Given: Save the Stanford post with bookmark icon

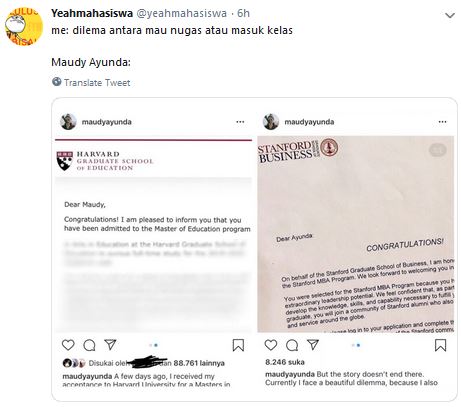Looking at the screenshot, I should 440,345.
